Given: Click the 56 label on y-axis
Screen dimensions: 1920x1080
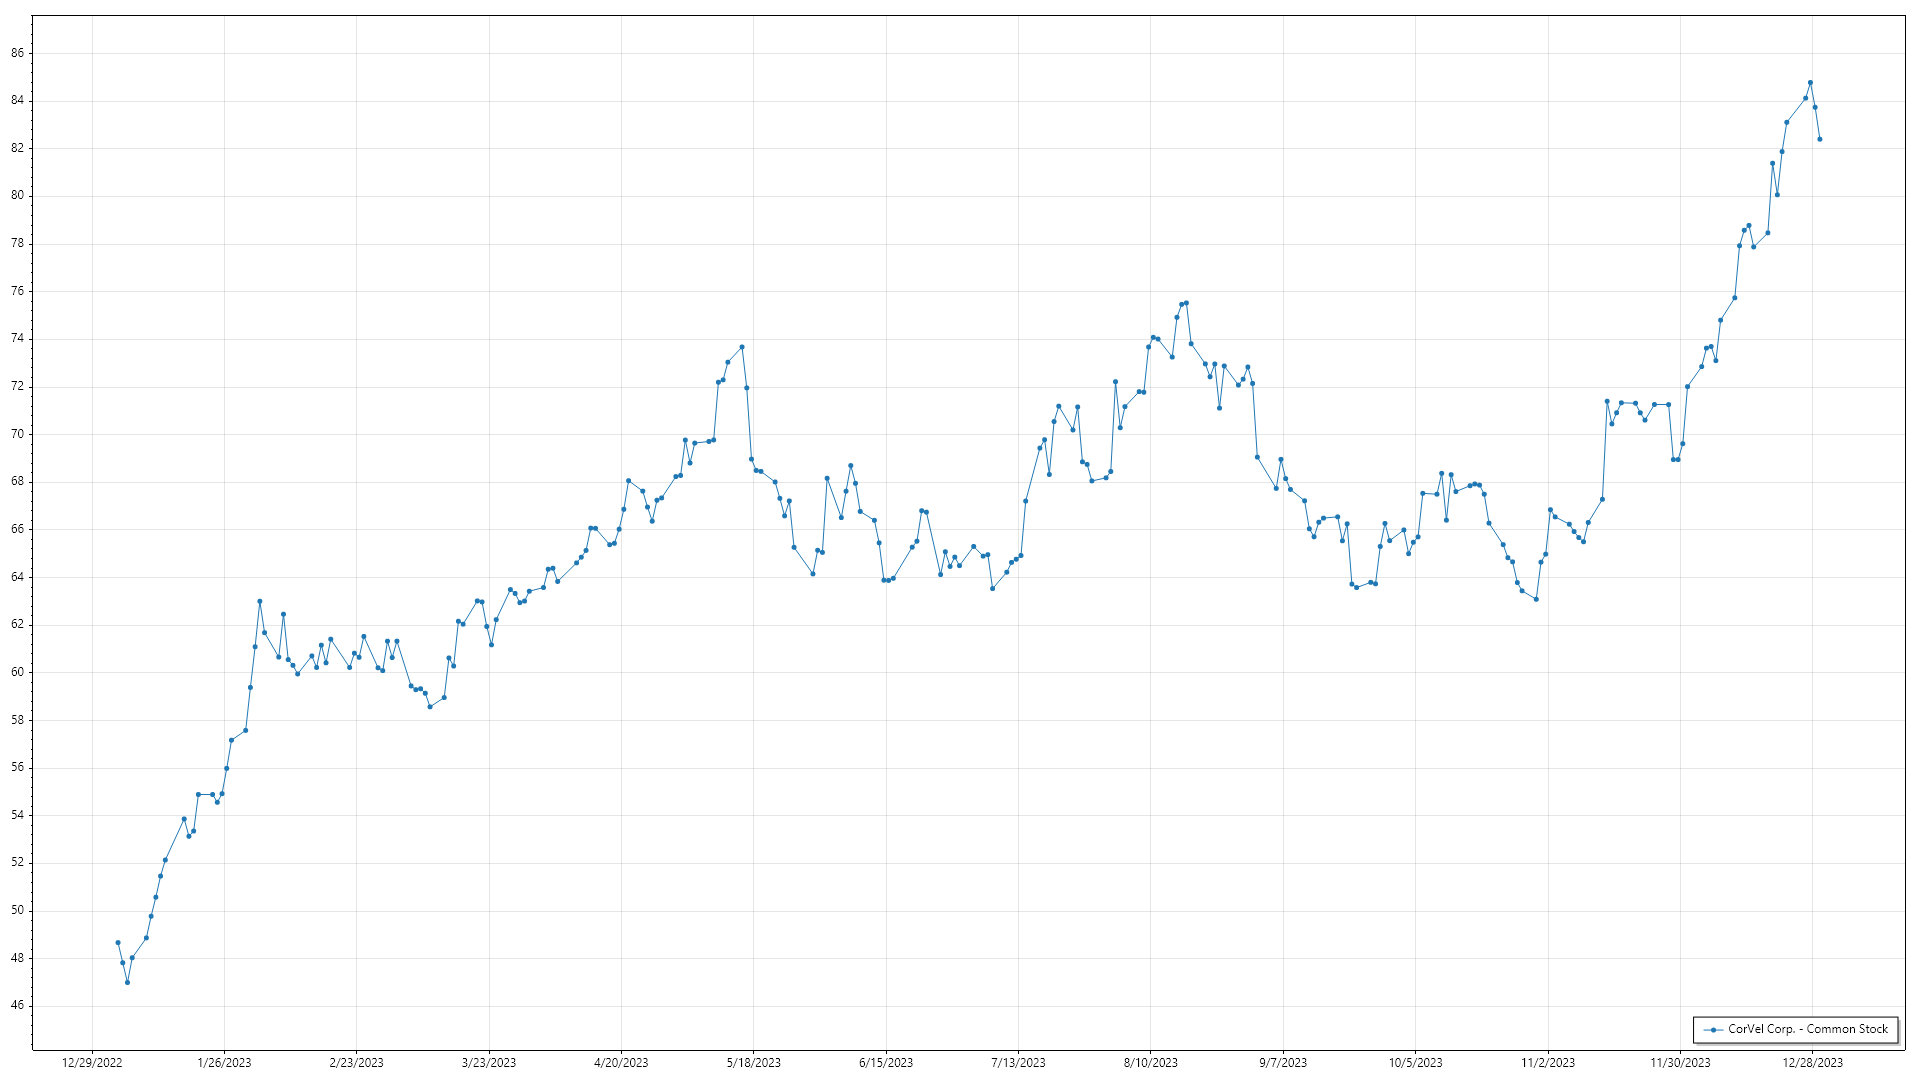Looking at the screenshot, I should [18, 768].
